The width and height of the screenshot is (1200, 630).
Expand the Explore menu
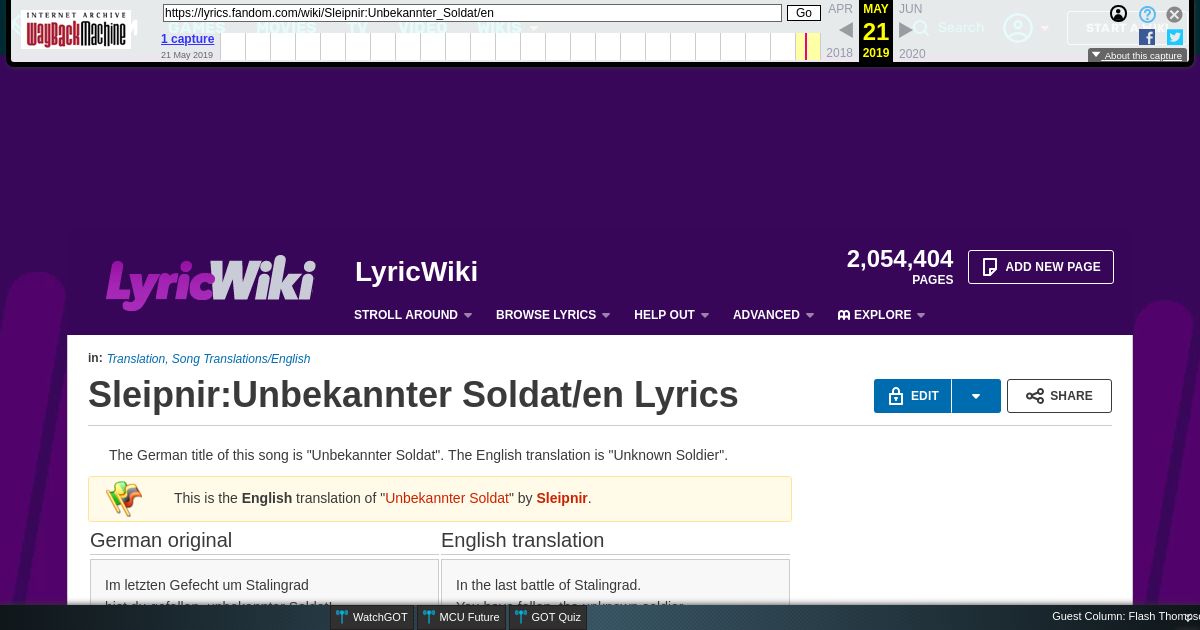[x=881, y=315]
